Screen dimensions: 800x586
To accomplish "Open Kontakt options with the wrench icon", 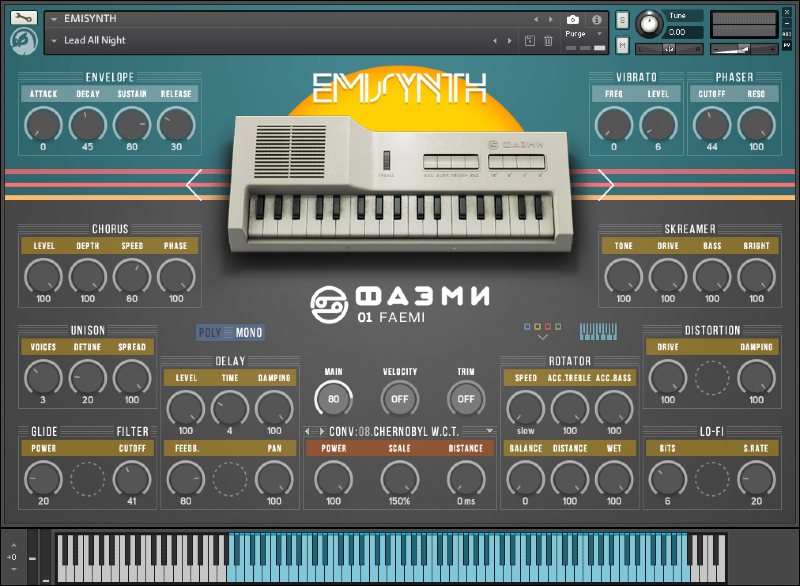I will tap(22, 17).
